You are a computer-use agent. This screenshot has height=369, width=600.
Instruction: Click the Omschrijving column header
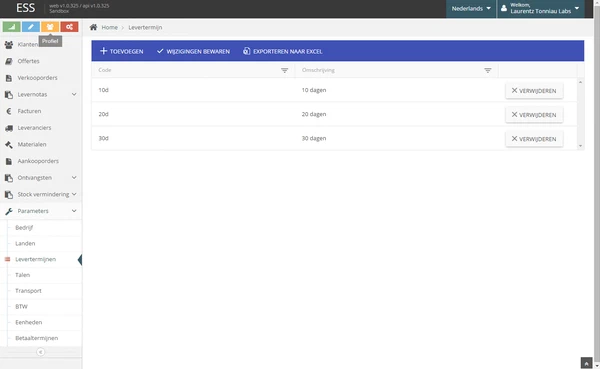(396, 70)
